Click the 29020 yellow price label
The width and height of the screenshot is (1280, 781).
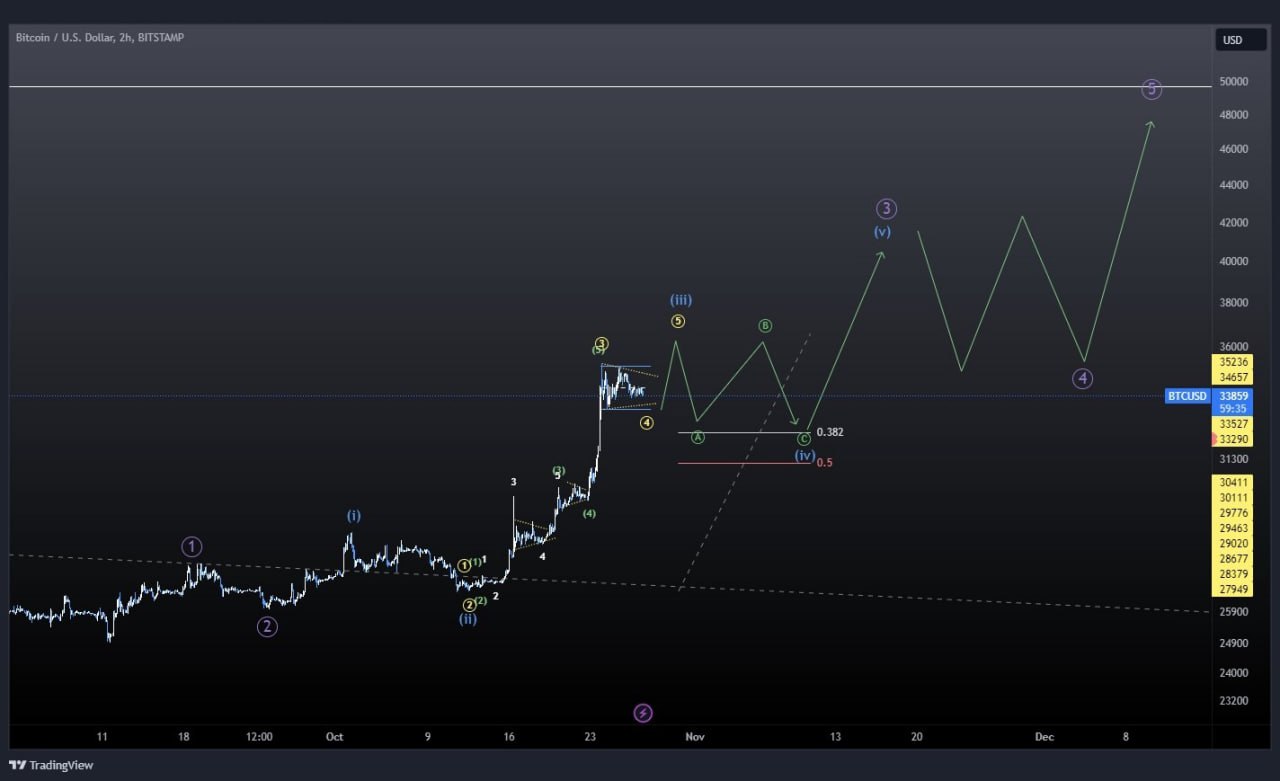(1233, 544)
